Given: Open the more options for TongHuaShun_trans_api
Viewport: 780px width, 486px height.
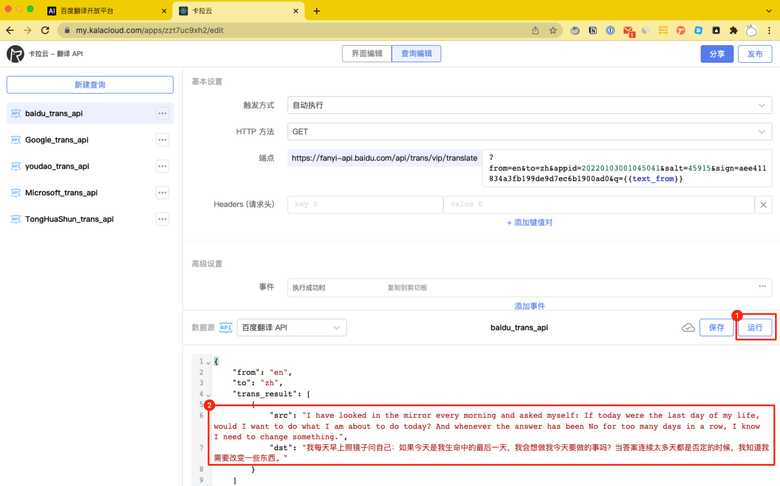Looking at the screenshot, I should (x=163, y=219).
